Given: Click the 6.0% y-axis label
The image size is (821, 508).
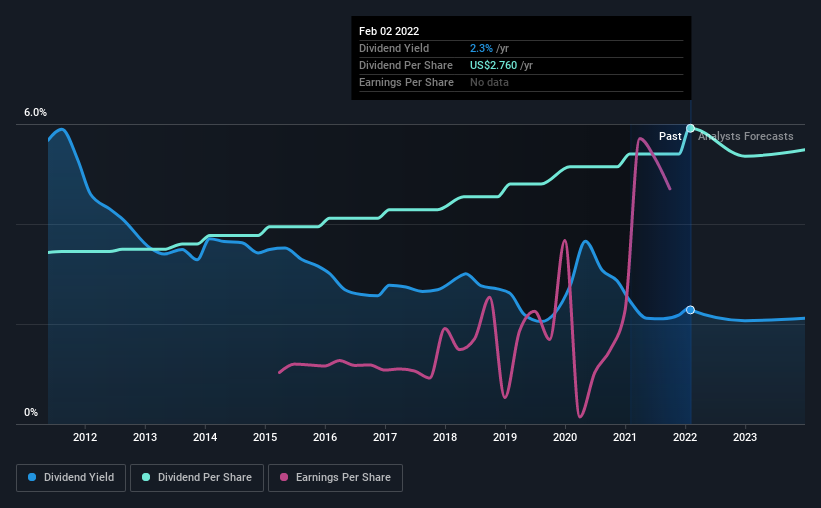Looking at the screenshot, I should click(35, 113).
